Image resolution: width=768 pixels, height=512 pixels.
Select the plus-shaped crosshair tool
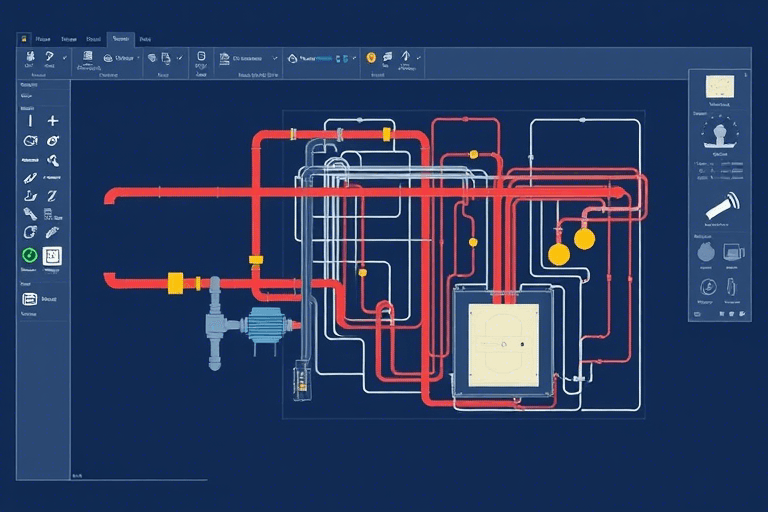tap(54, 120)
